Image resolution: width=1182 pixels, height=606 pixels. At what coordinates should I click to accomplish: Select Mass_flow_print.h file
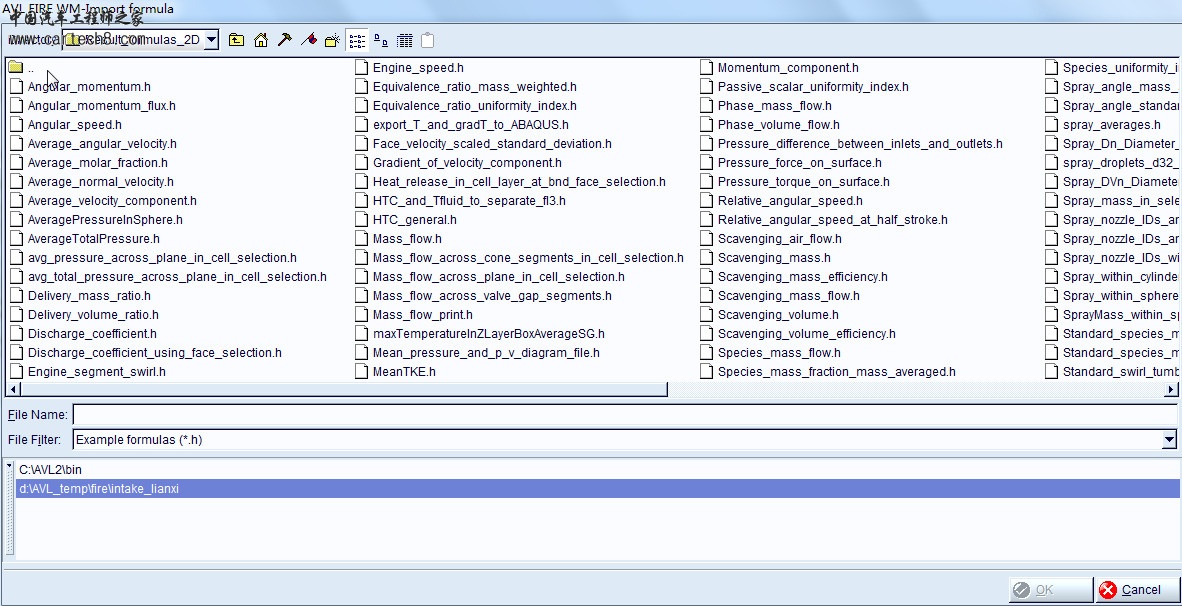(415, 314)
